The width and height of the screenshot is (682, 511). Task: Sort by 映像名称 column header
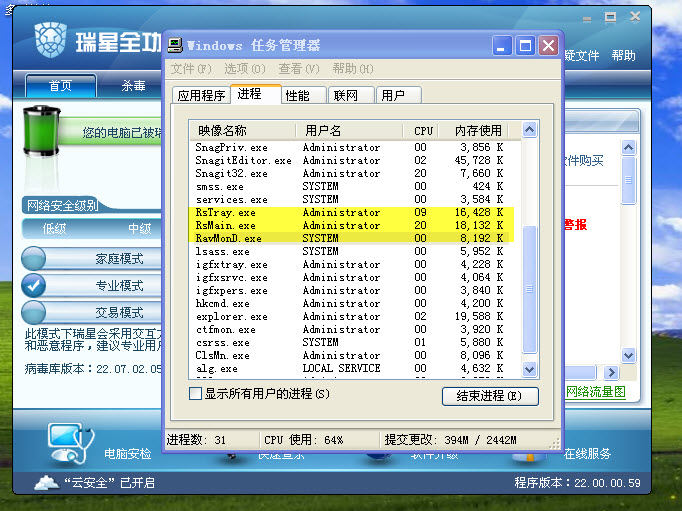tap(242, 130)
